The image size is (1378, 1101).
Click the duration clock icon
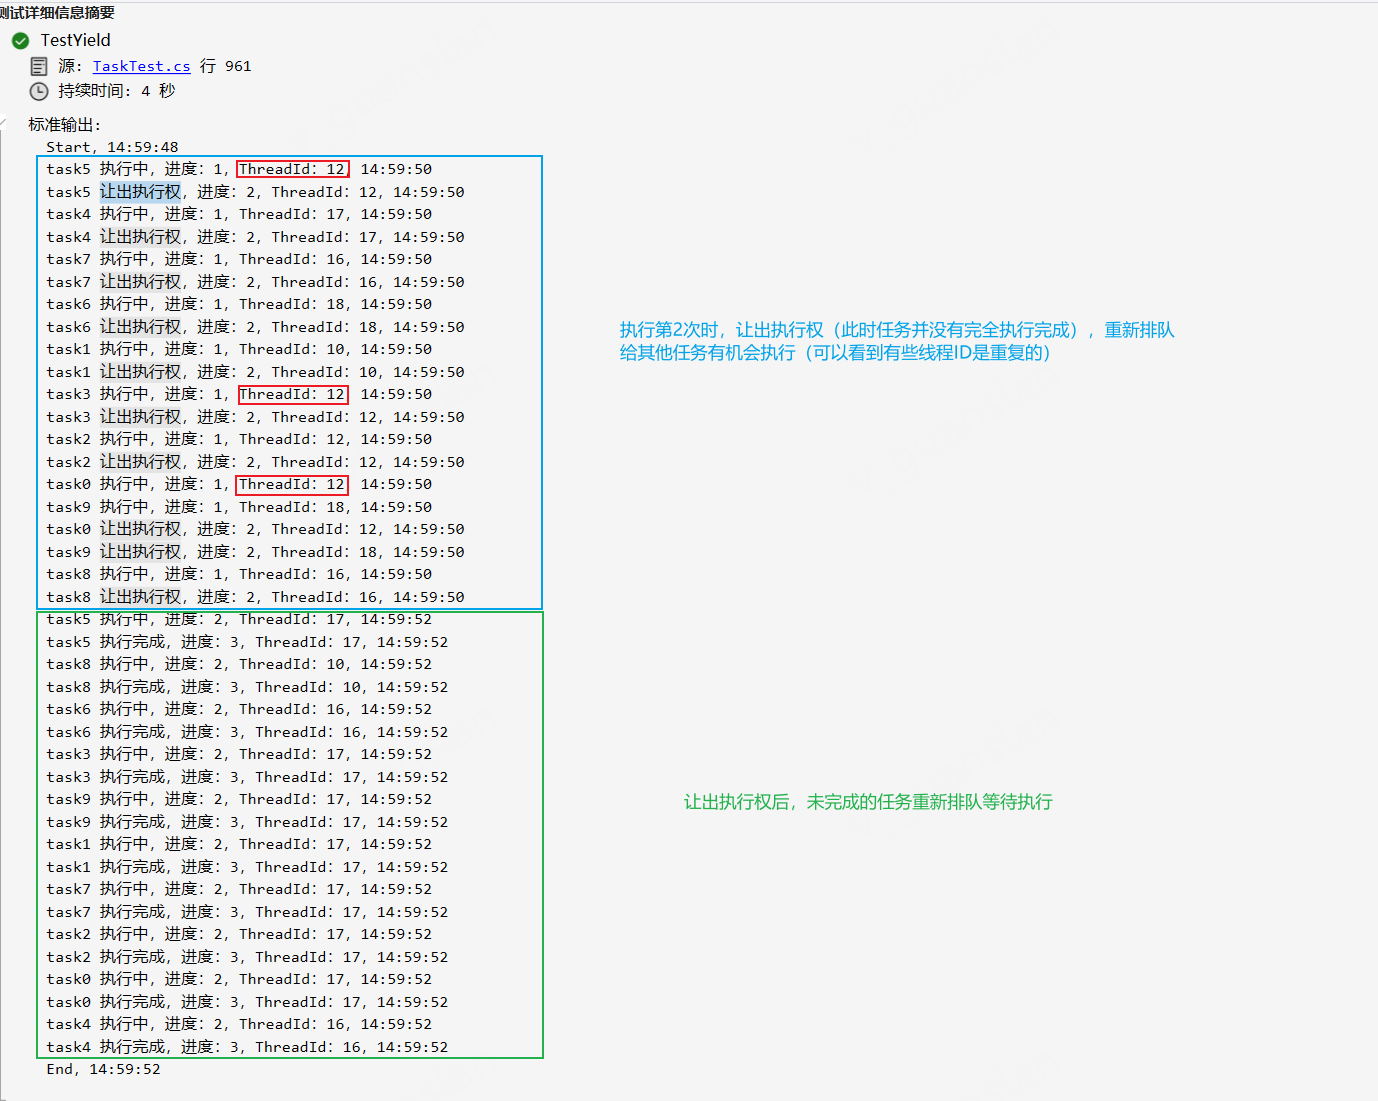pyautogui.click(x=39, y=92)
